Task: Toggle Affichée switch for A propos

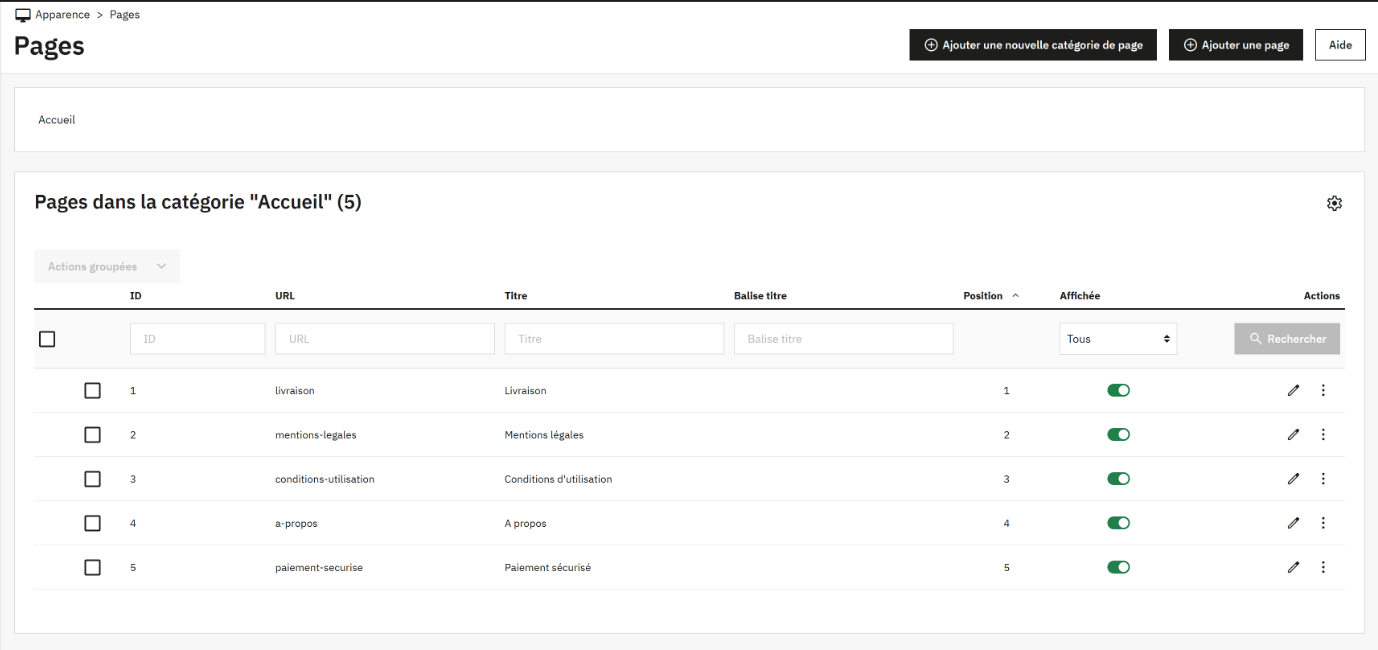Action: (x=1118, y=523)
